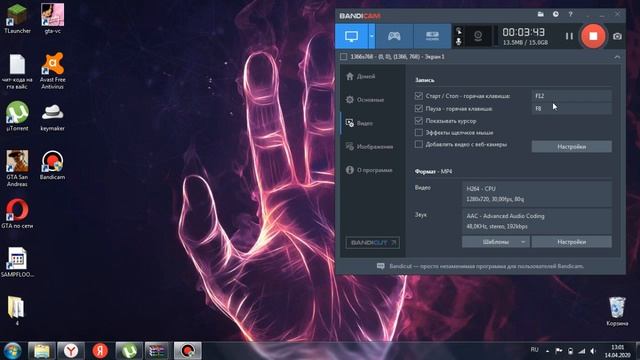Open the output folder icon in title bar
Image resolution: width=640 pixels, height=360 pixels.
click(541, 14)
